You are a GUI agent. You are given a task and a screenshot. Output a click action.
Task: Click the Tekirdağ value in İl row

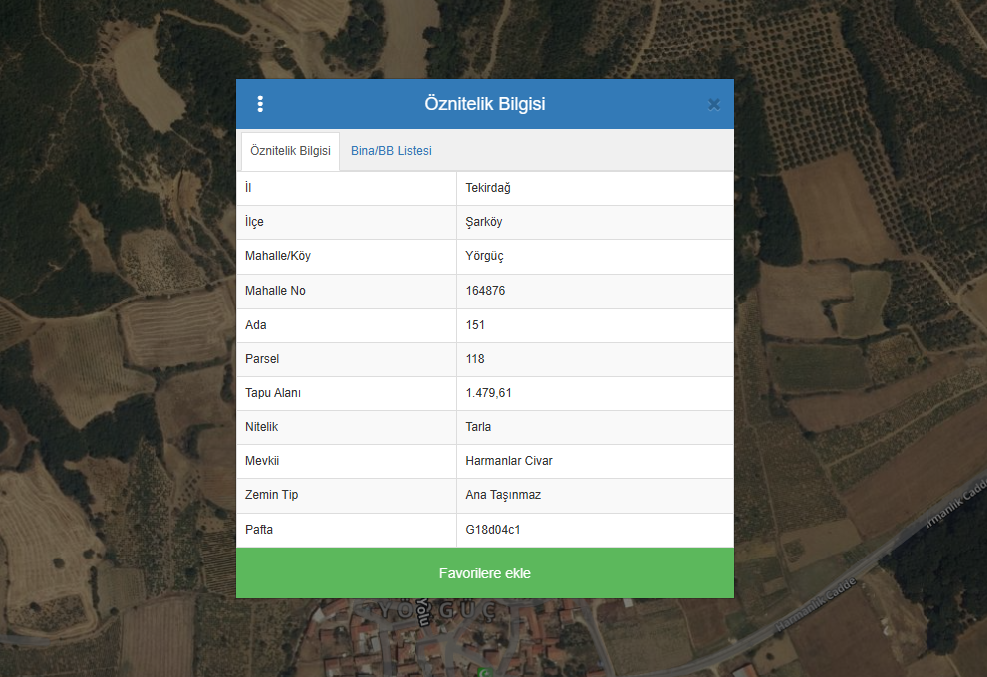(488, 188)
